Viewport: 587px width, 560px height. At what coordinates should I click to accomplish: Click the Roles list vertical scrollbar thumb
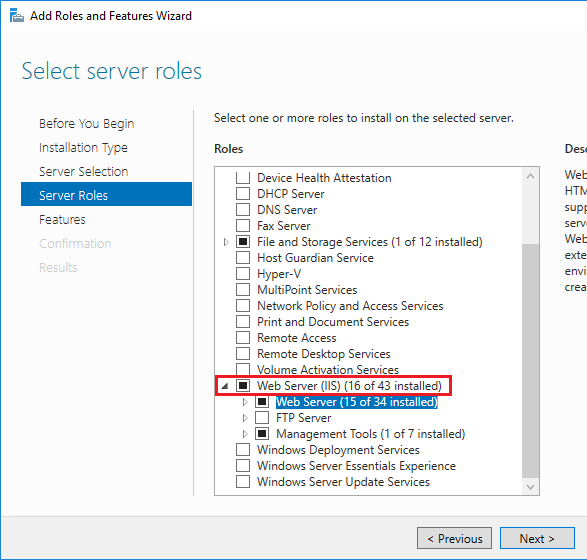pos(530,360)
